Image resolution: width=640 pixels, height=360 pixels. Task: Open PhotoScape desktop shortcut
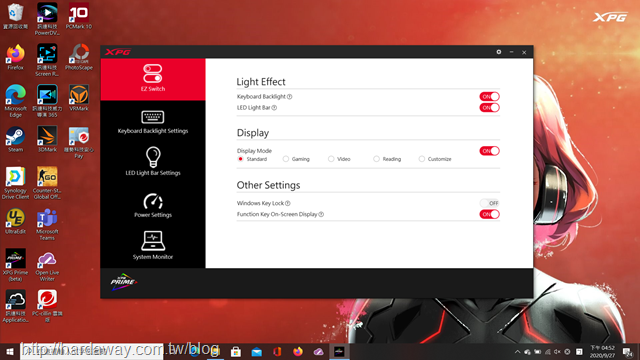[79, 57]
